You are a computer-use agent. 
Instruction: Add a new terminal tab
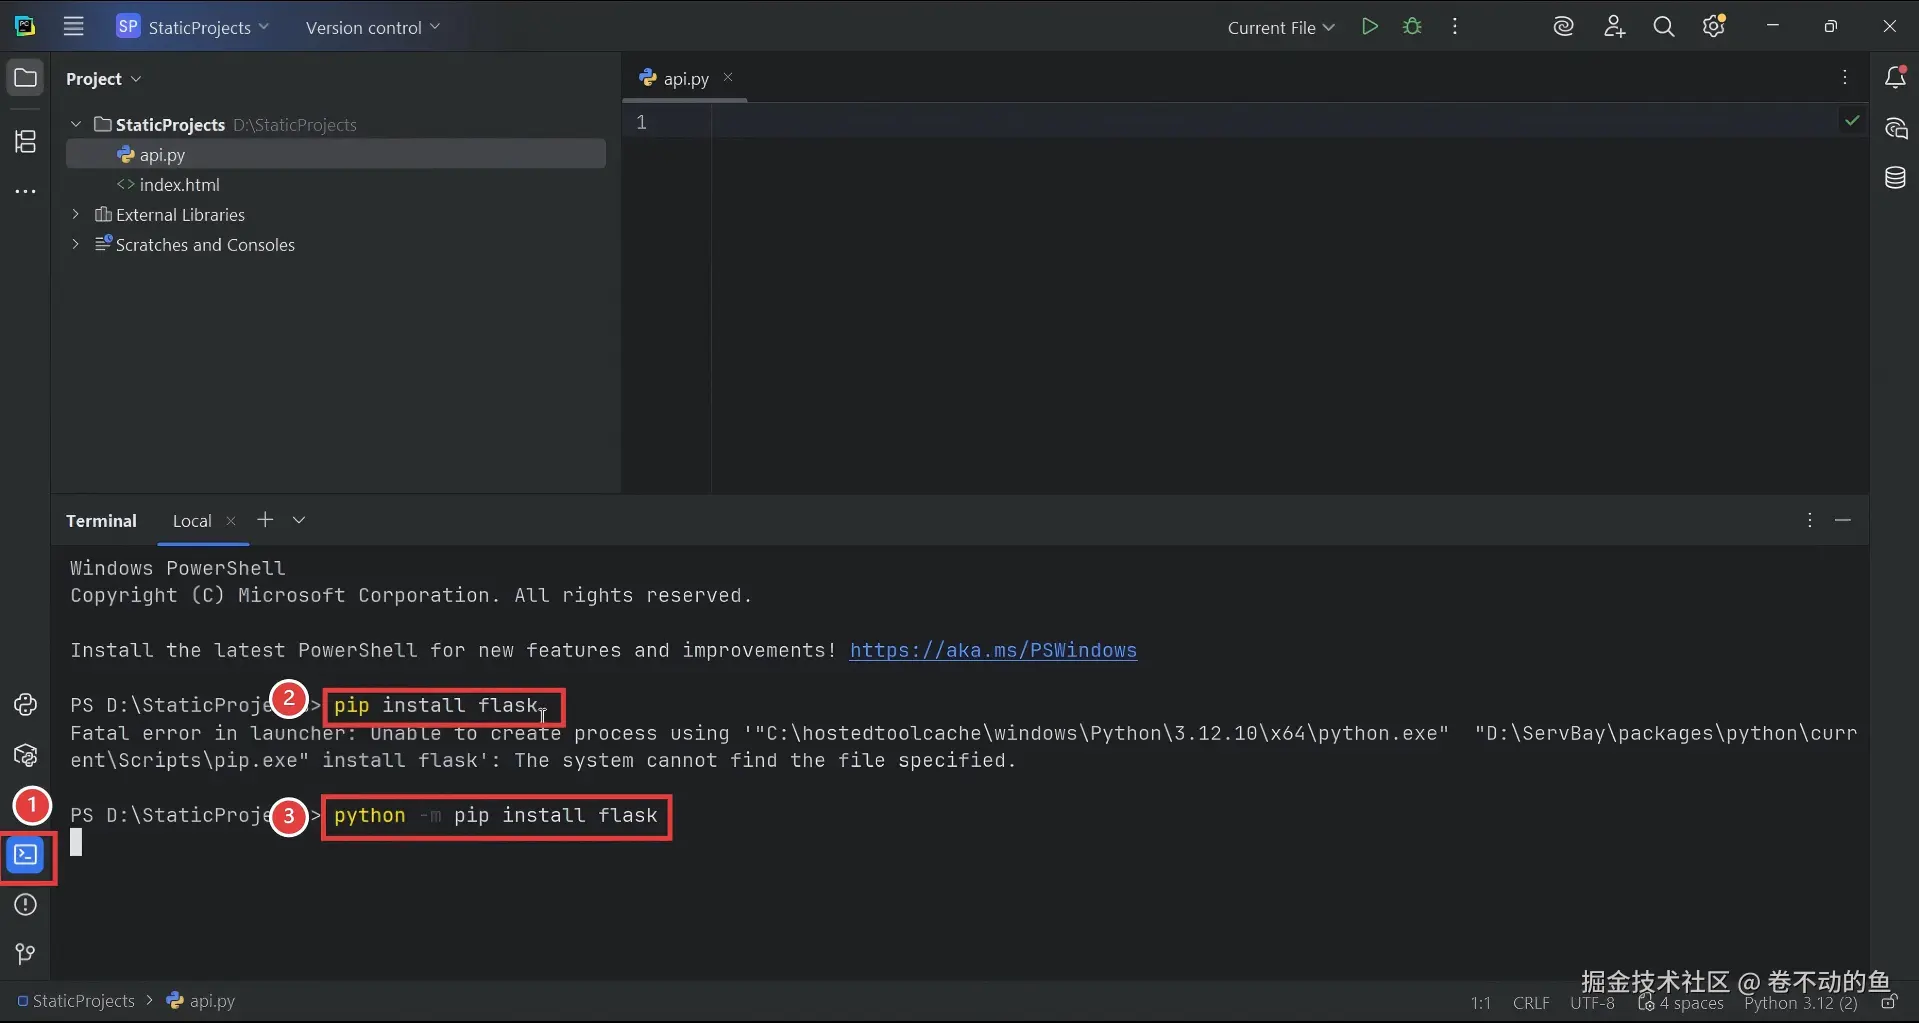(265, 520)
